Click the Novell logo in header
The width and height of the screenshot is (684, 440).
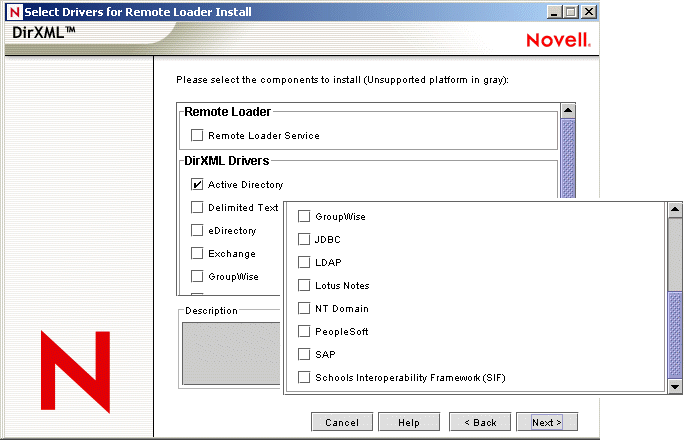point(558,41)
